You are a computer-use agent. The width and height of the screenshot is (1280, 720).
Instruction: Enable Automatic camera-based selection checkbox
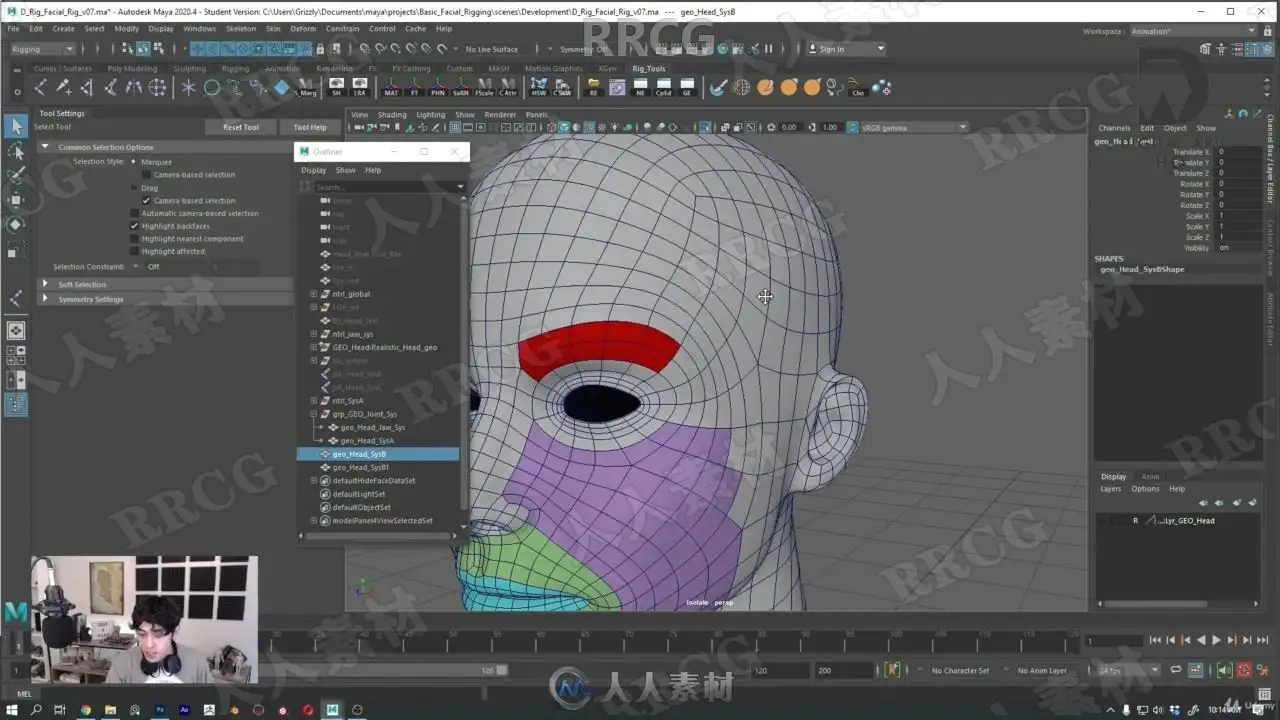pos(135,213)
